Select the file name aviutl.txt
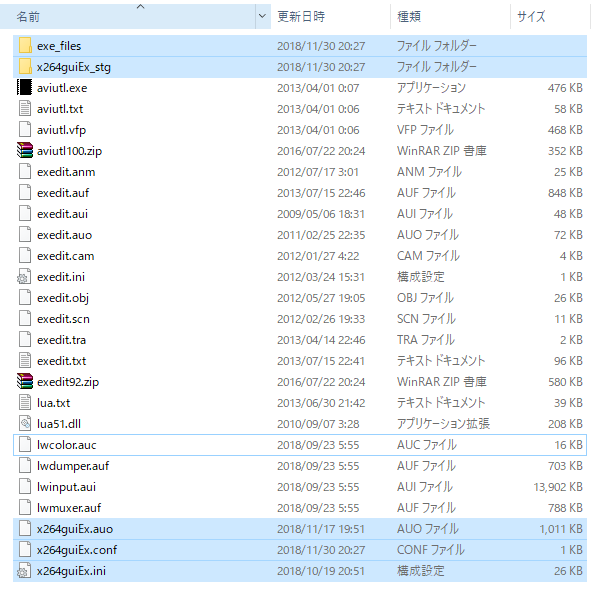Image resolution: width=610 pixels, height=589 pixels. (x=60, y=109)
